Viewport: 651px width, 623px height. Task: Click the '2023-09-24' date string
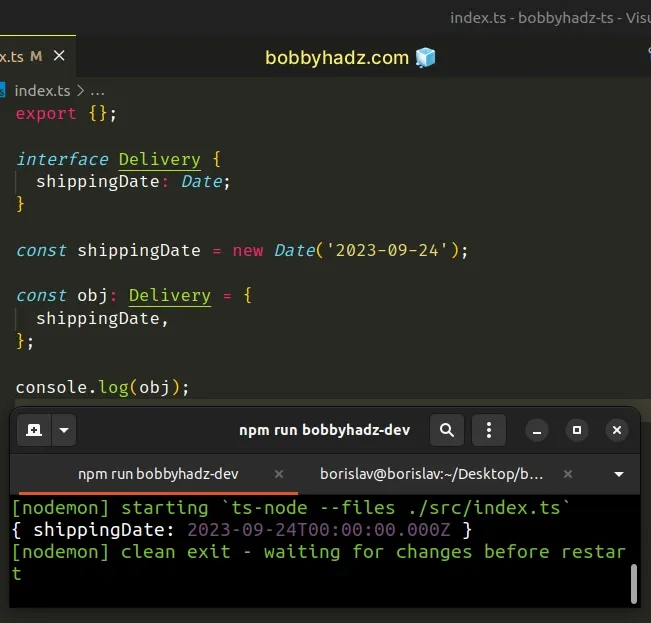[387, 250]
